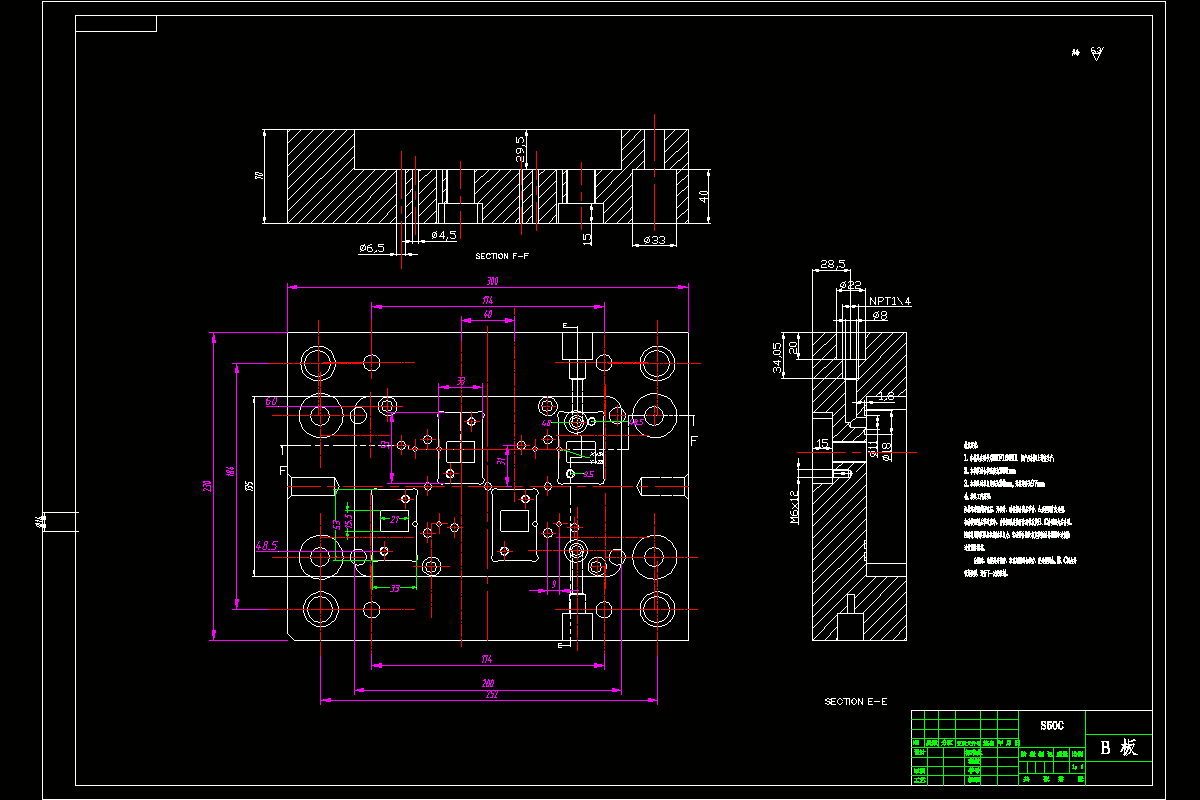Image resolution: width=1200 pixels, height=800 pixels.
Task: Select the NPT1\4 thread callout
Action: (890, 300)
